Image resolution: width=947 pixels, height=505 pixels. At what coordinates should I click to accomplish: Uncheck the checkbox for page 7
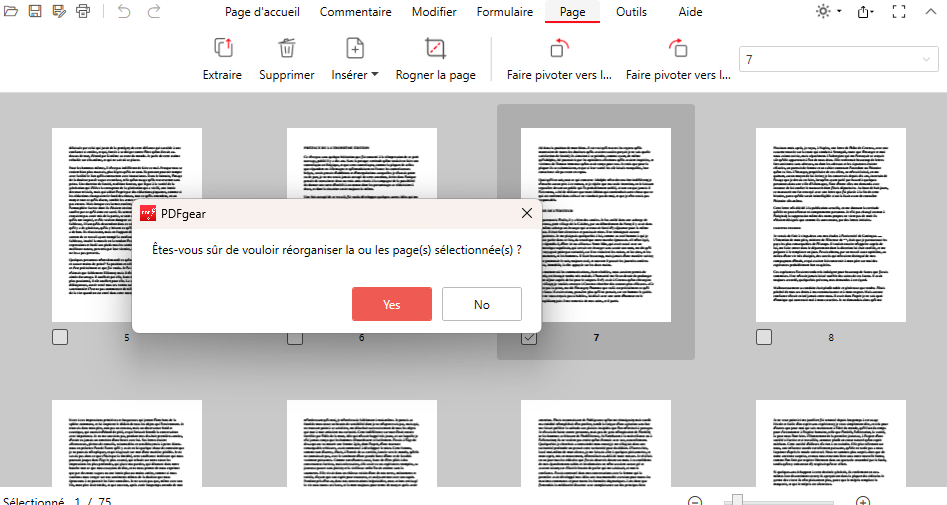(x=528, y=338)
